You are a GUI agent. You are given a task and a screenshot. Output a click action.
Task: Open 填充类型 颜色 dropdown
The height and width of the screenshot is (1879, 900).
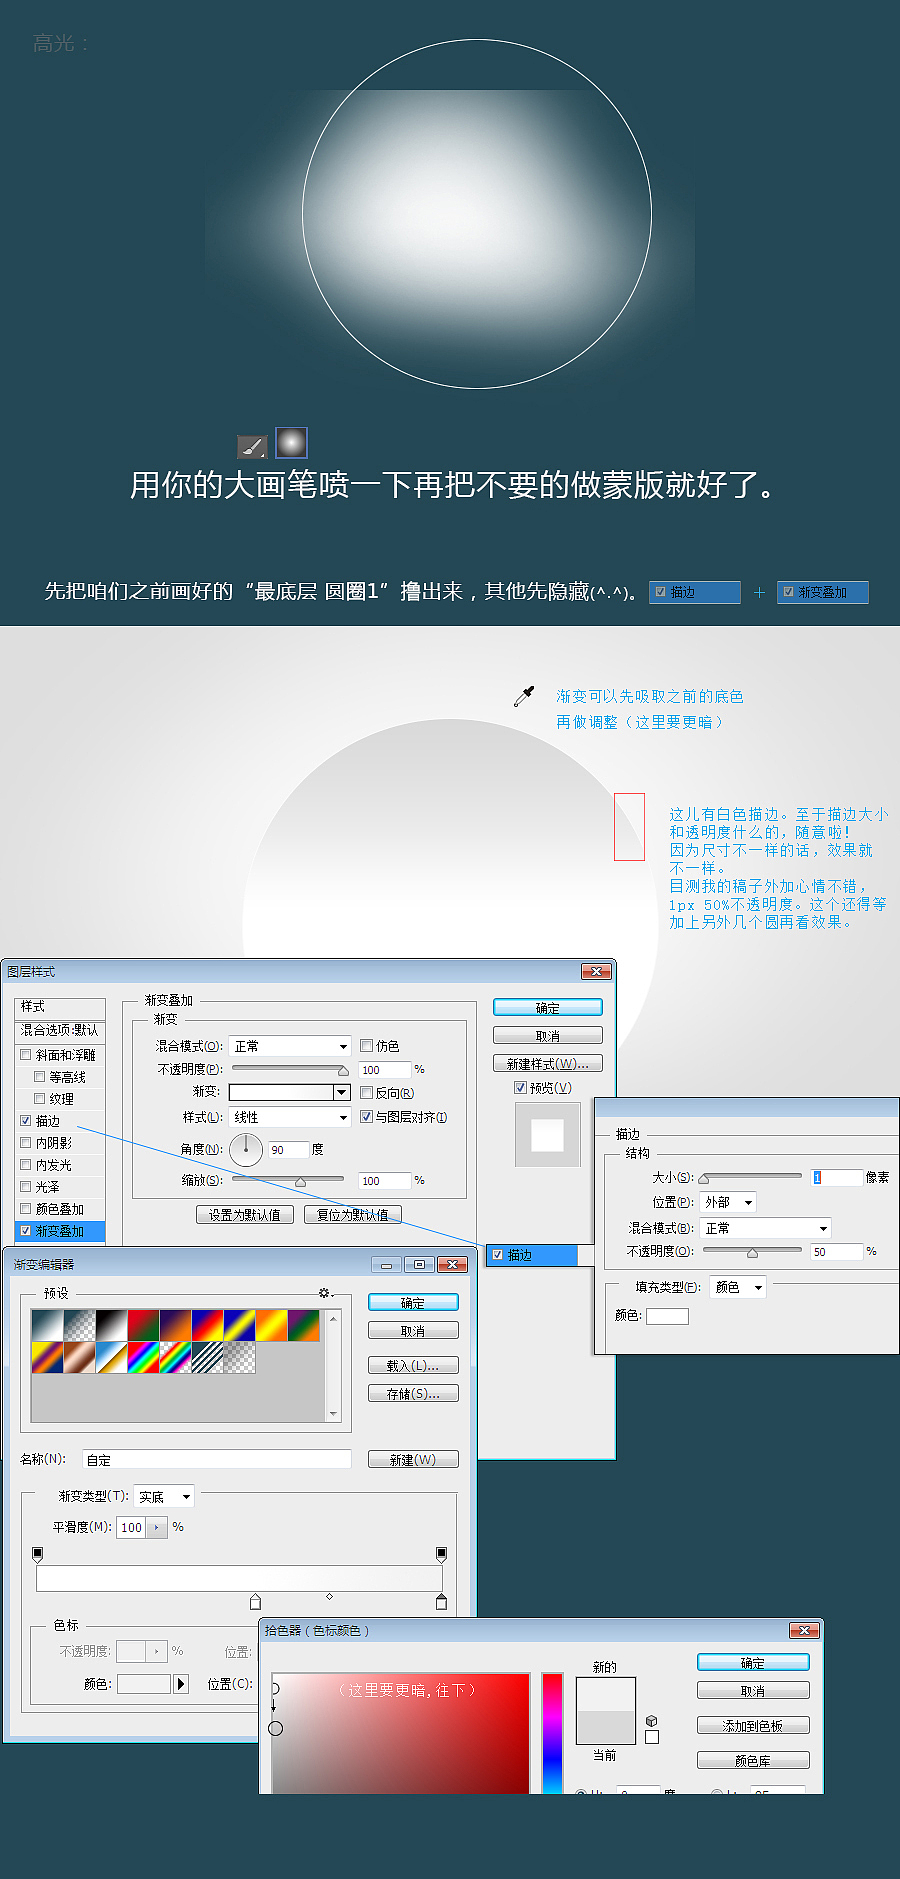click(x=738, y=1287)
